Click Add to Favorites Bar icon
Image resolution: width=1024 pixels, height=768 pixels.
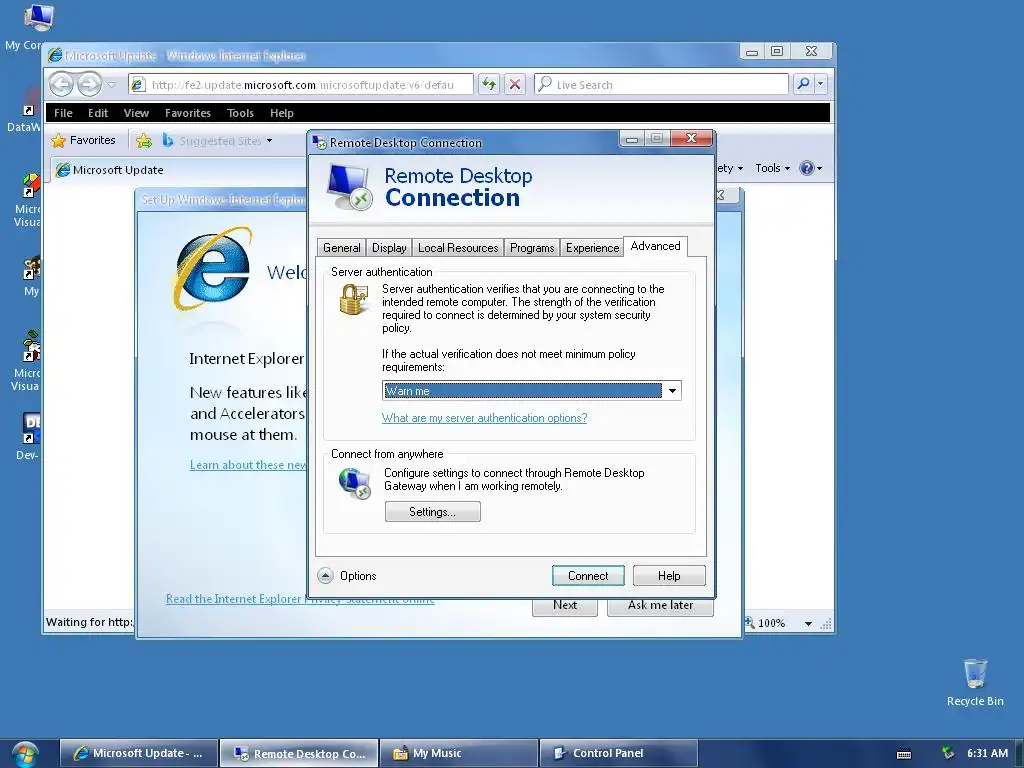(144, 140)
